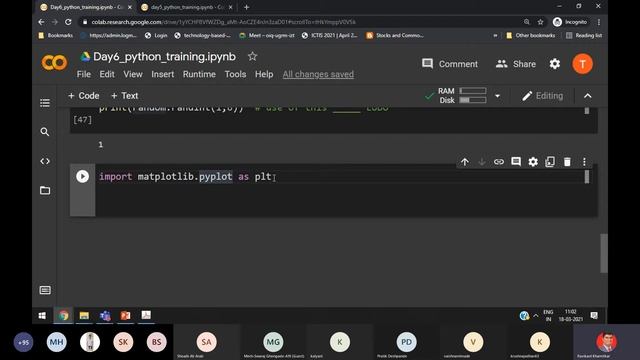Open the Windows Start menu
The width and height of the screenshot is (640, 360).
(42, 316)
